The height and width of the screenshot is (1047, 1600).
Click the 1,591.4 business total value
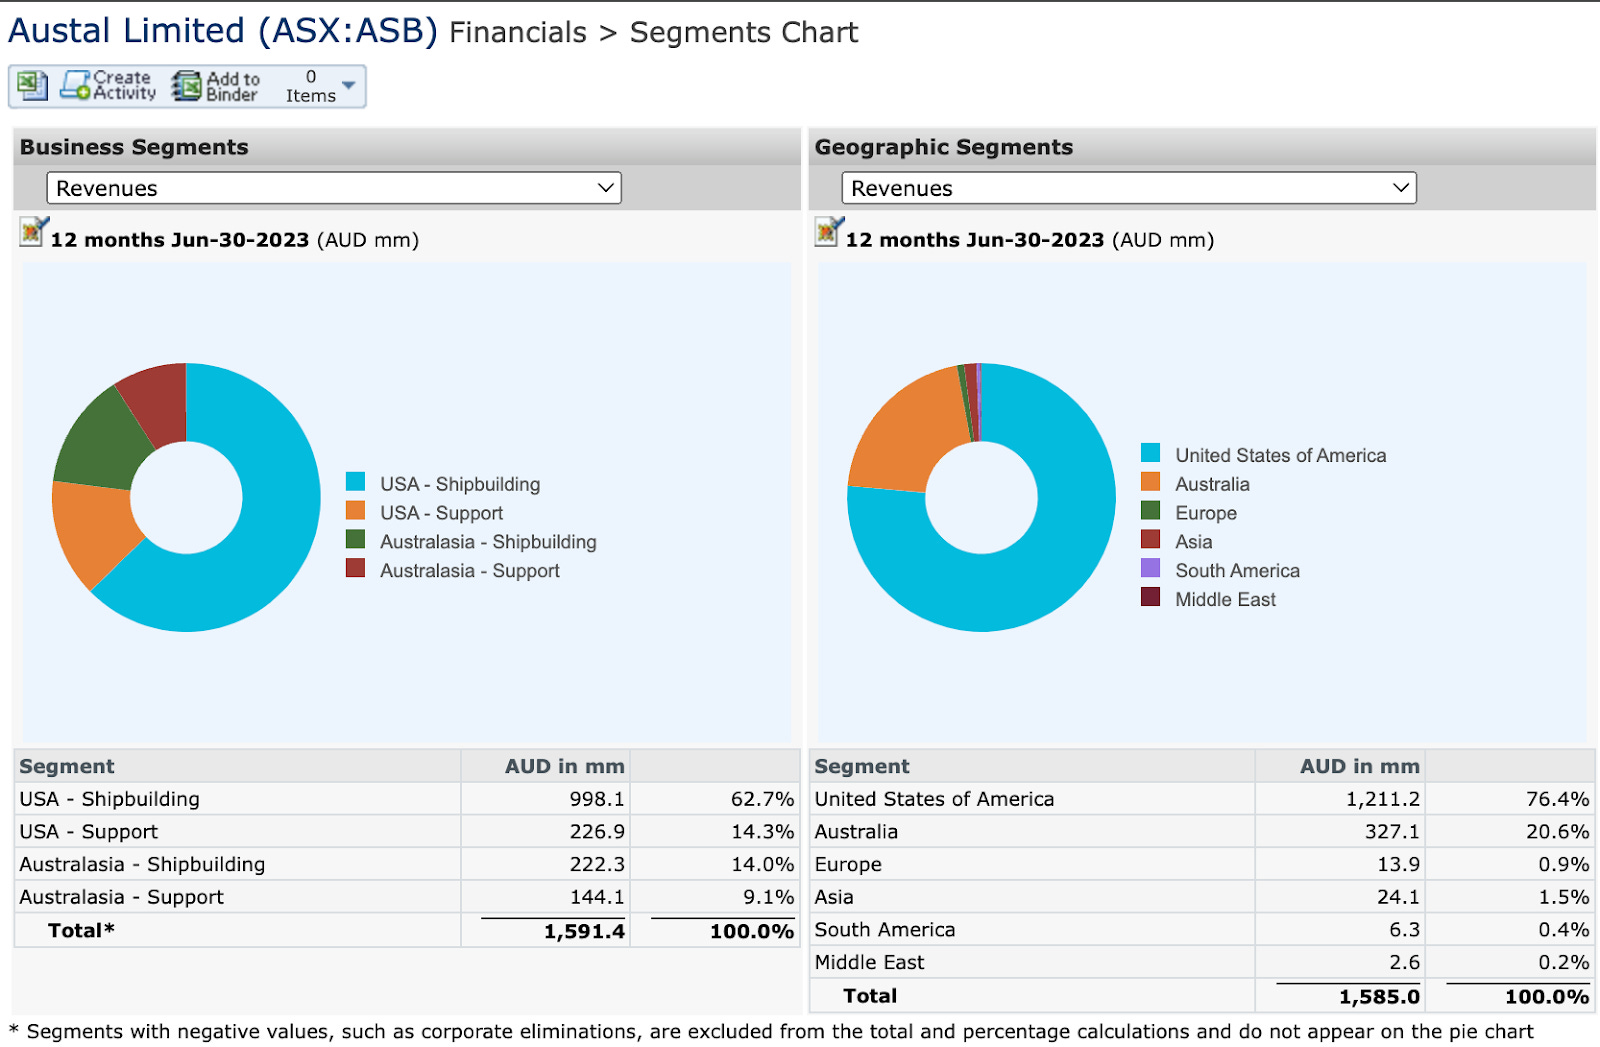(x=584, y=931)
